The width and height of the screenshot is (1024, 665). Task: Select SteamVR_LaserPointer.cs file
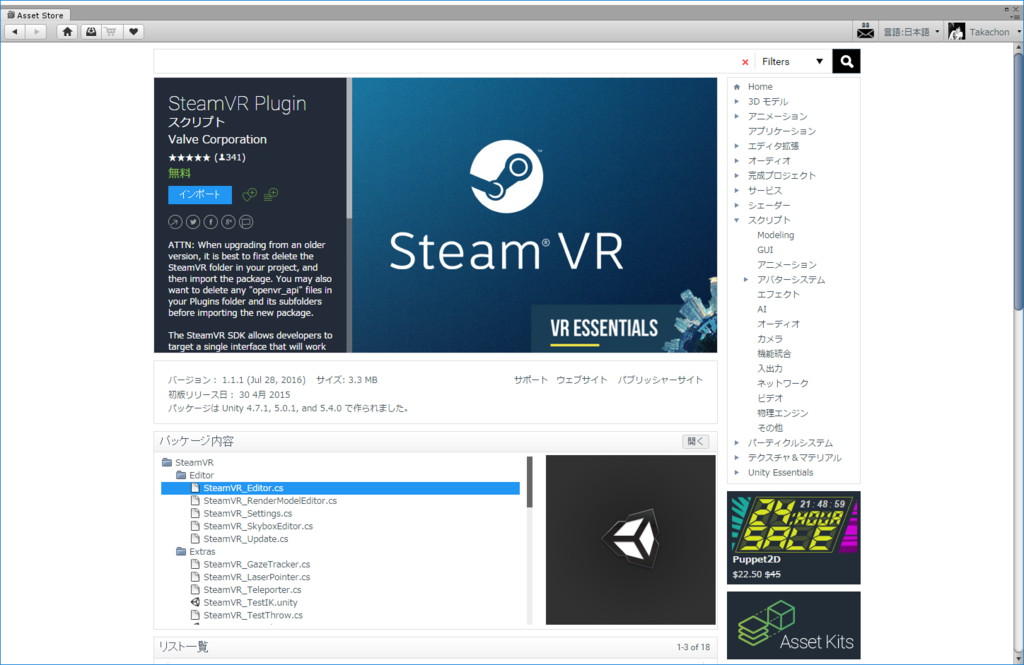tap(257, 577)
